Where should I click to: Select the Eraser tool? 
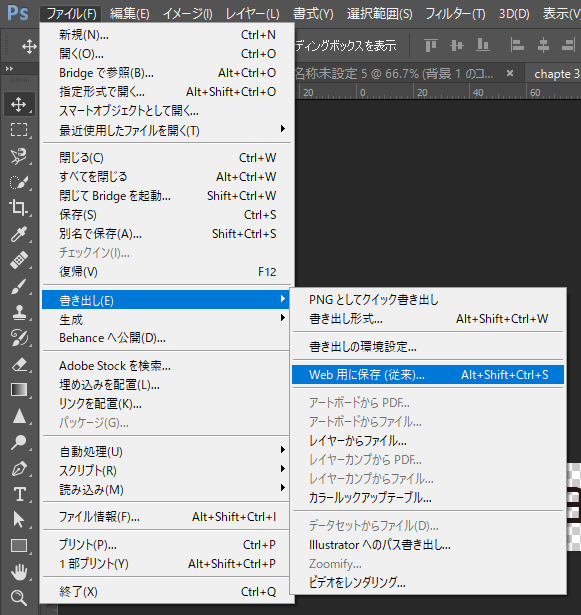point(19,364)
